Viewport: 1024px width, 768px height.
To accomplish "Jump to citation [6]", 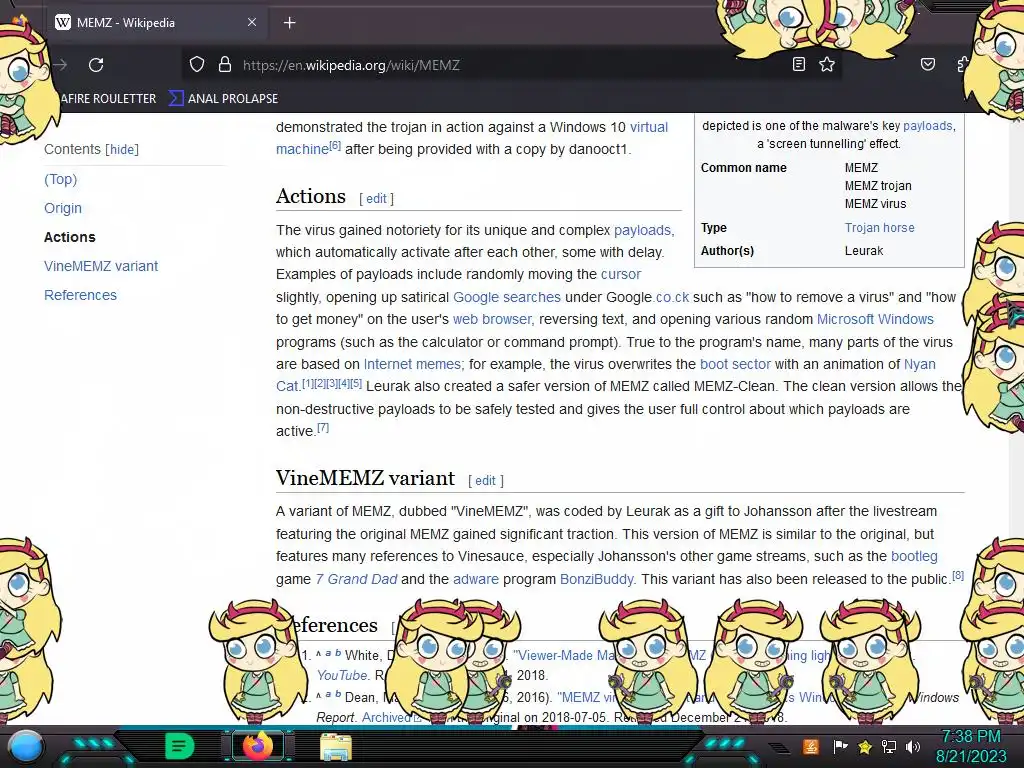I will 335,146.
